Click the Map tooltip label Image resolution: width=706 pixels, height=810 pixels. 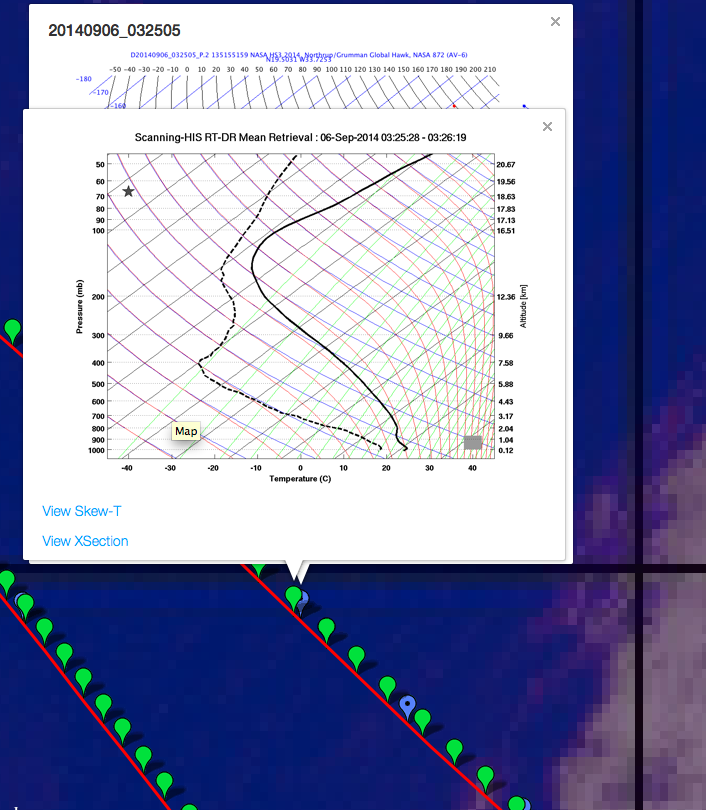pyautogui.click(x=187, y=431)
